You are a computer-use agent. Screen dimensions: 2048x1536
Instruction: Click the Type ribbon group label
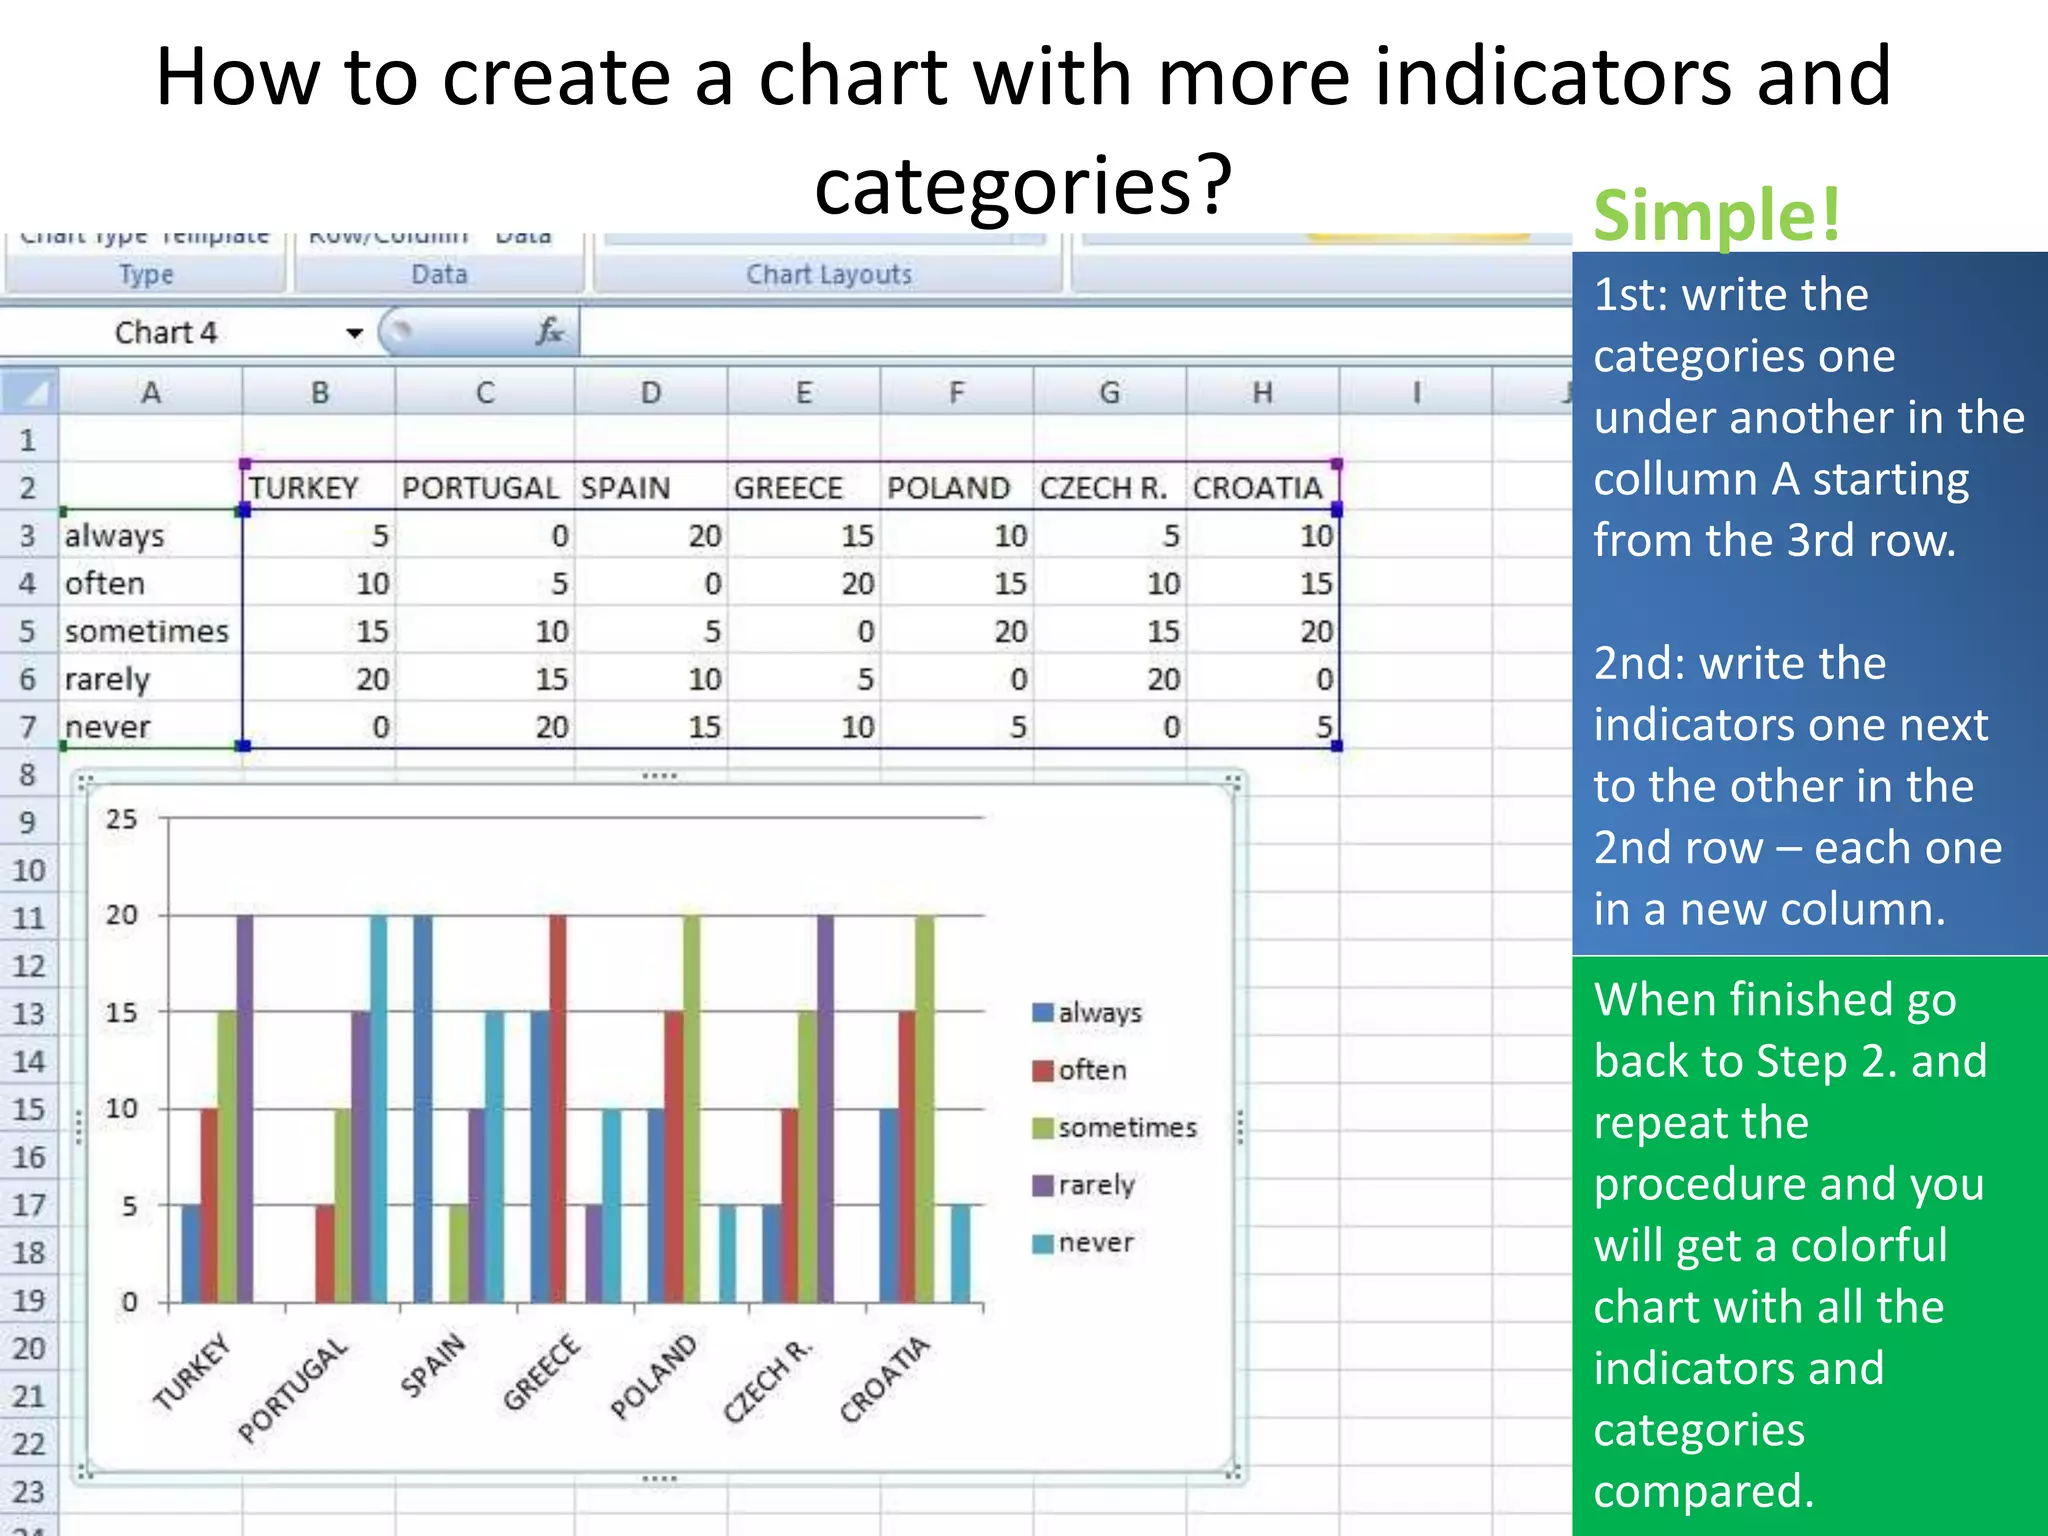coord(146,274)
